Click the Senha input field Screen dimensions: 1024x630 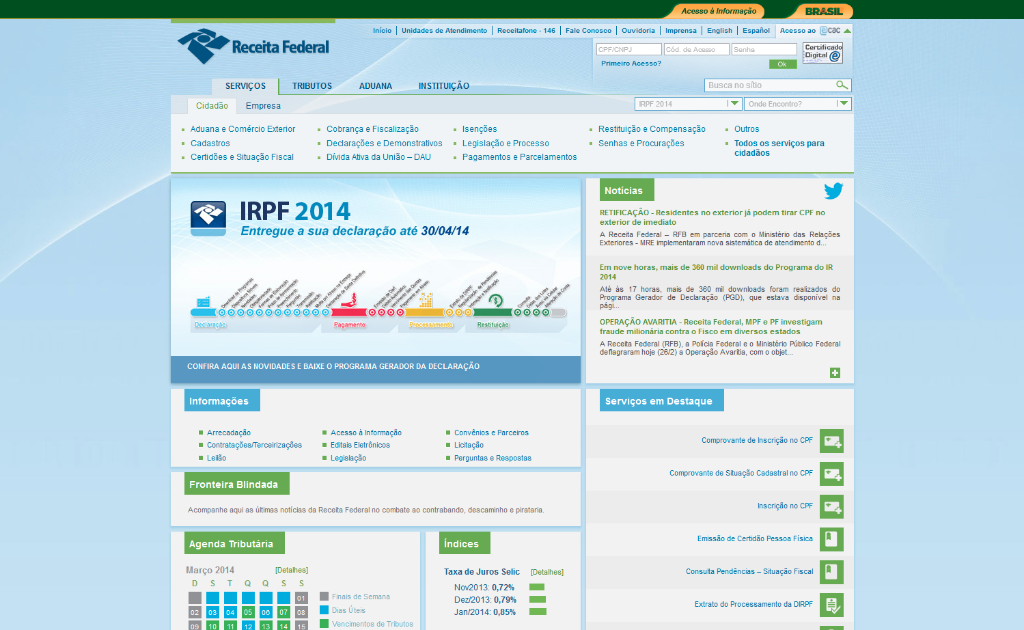click(x=764, y=50)
